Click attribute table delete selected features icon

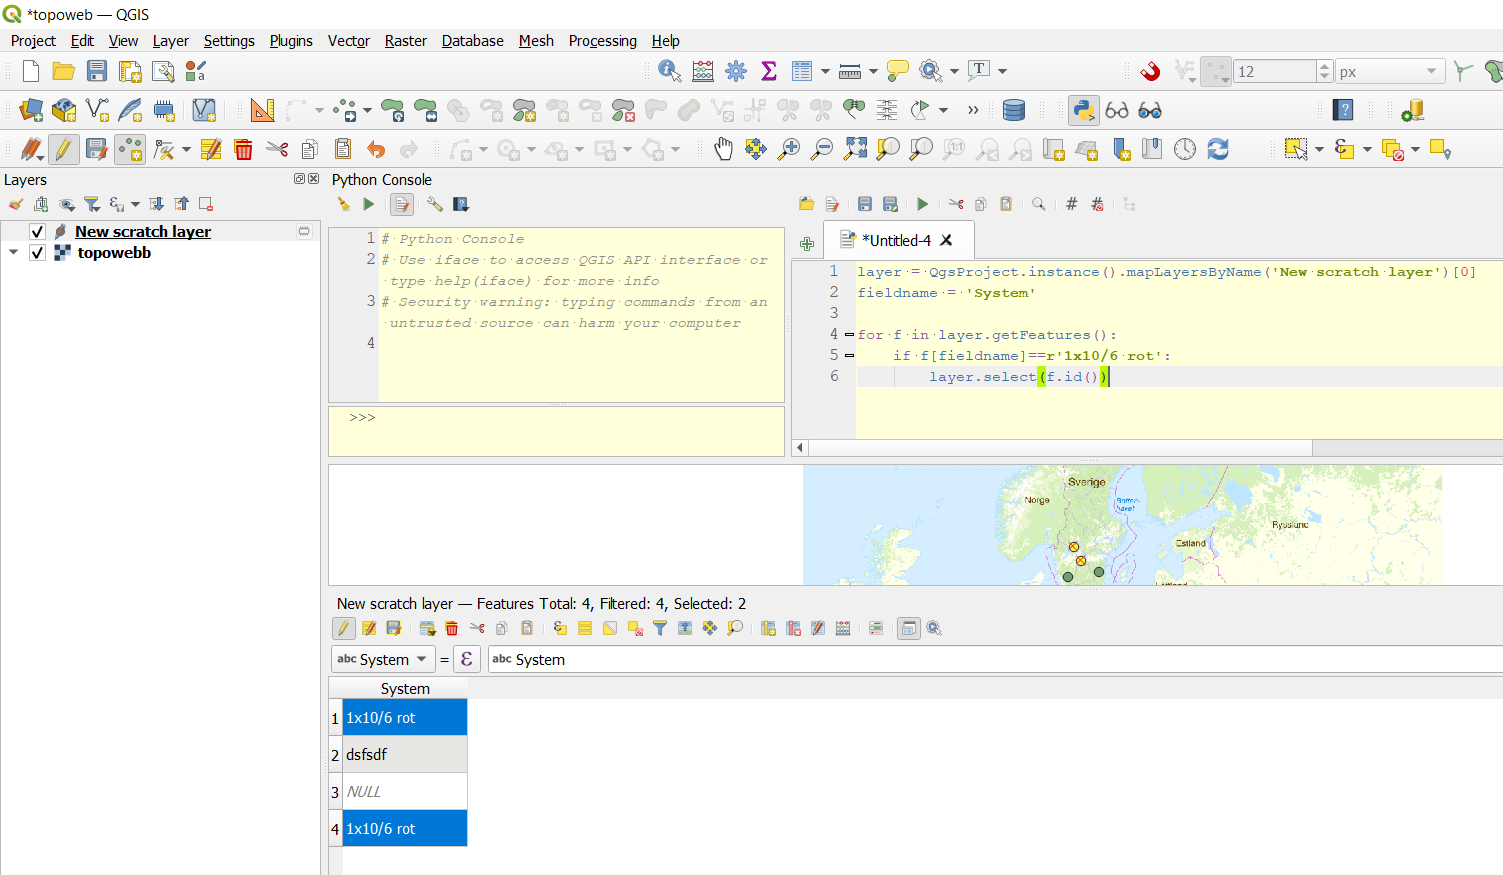[452, 628]
